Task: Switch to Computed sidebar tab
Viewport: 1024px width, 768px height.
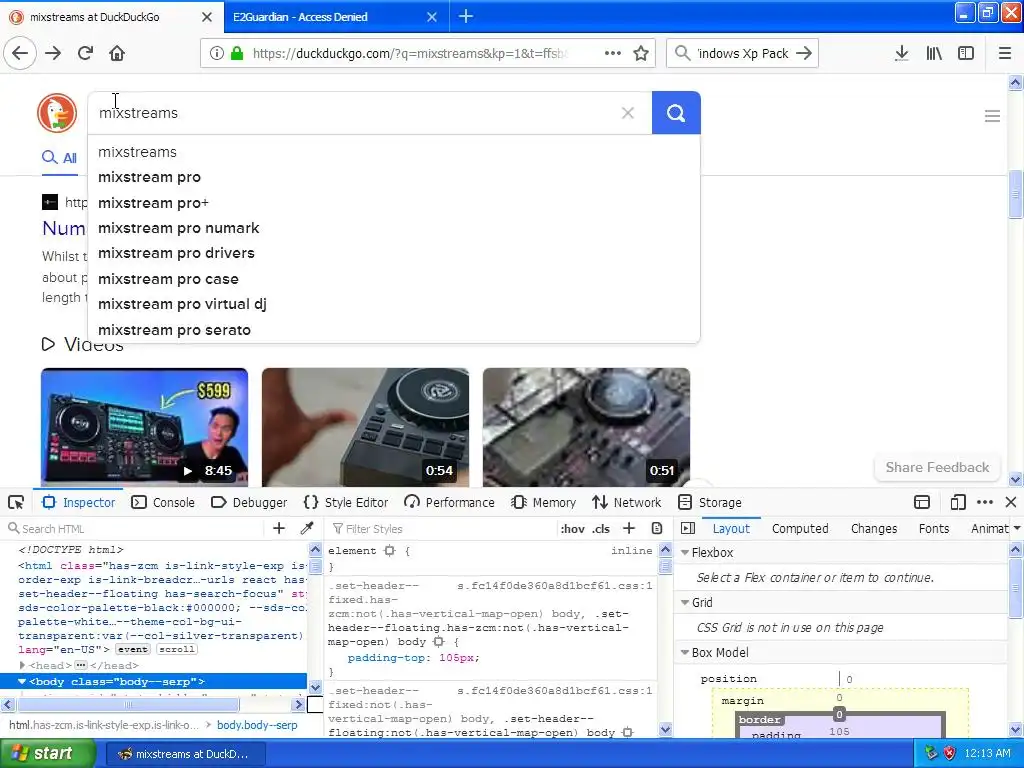Action: tap(800, 528)
